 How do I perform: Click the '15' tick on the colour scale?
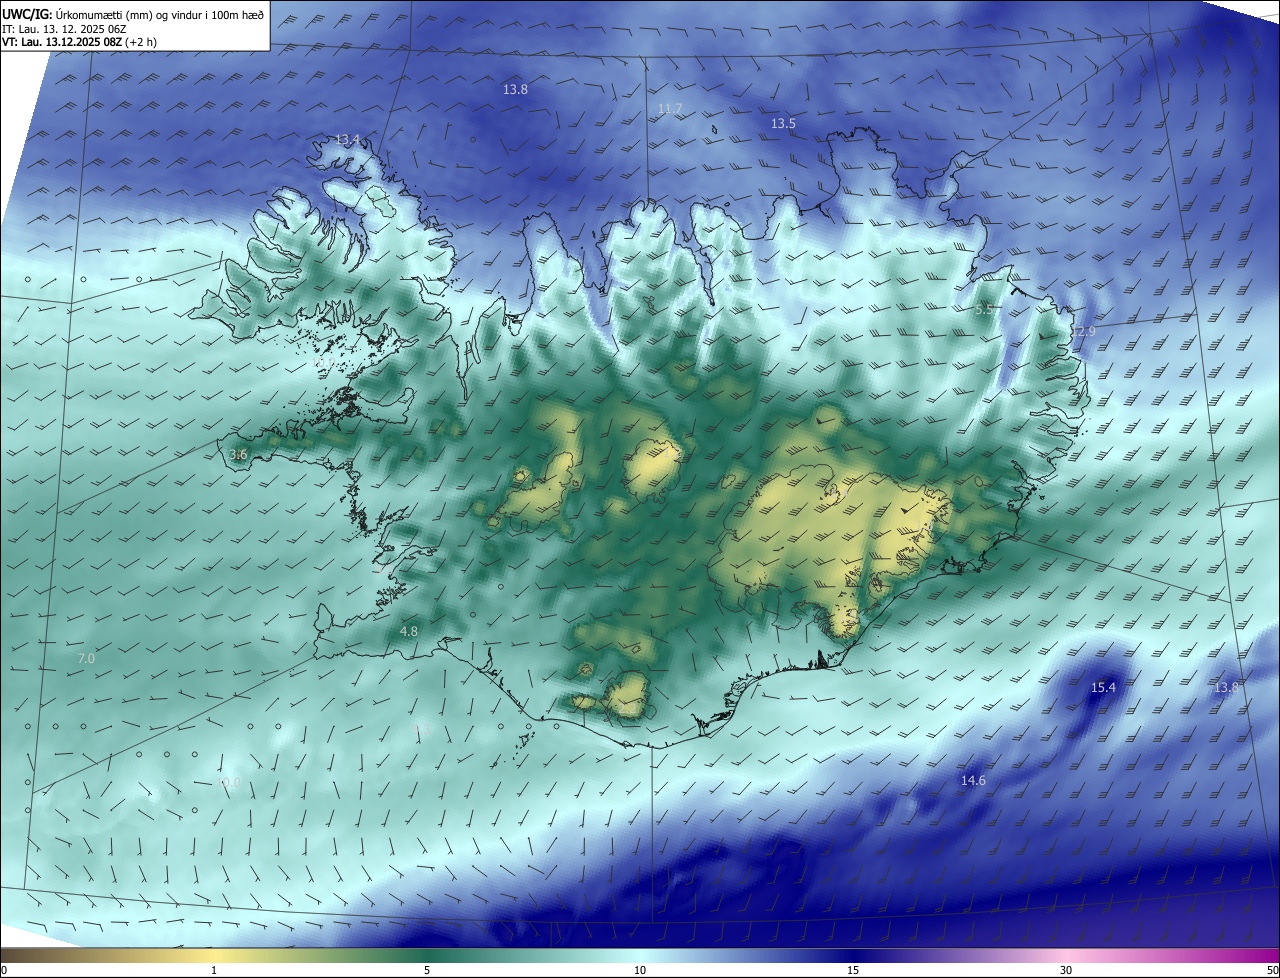pos(853,970)
